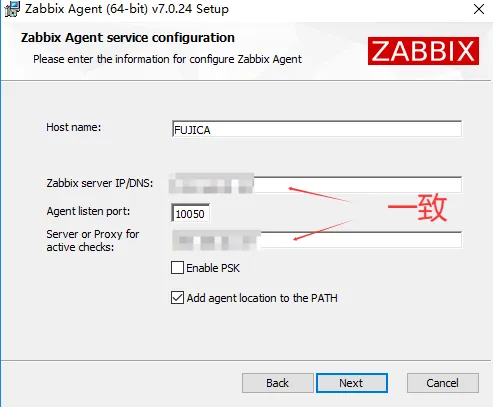
Task: Click the Please enter the information subtitle
Action: pyautogui.click(x=167, y=59)
